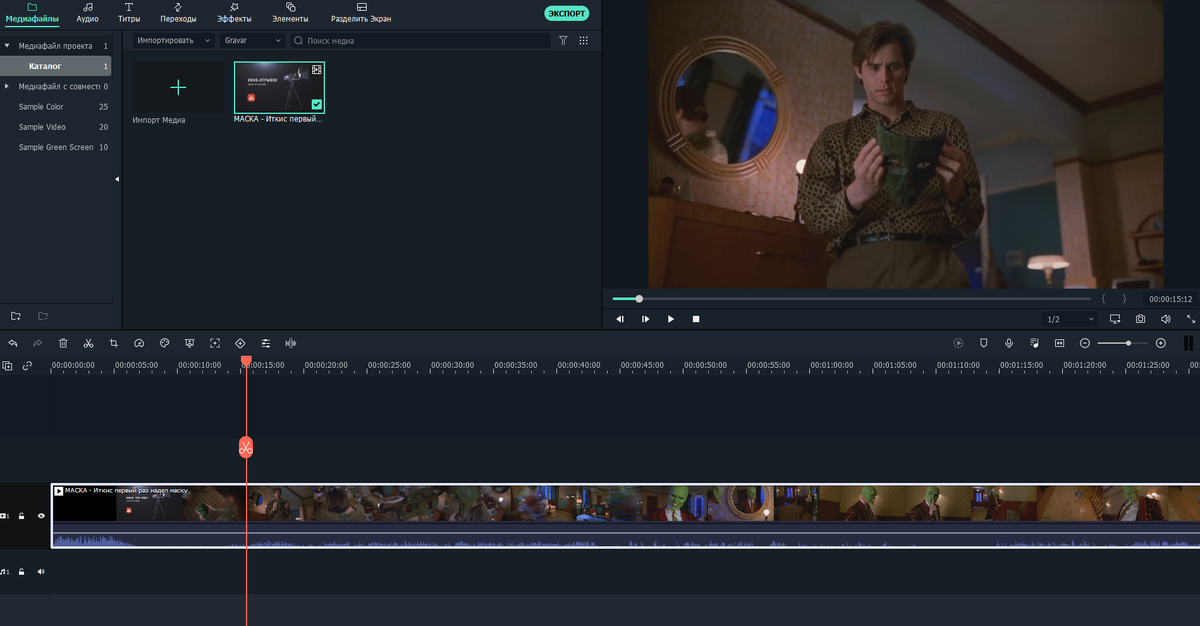Expand the Медиафайл с совместным tree node
1200x626 pixels.
[x=7, y=86]
